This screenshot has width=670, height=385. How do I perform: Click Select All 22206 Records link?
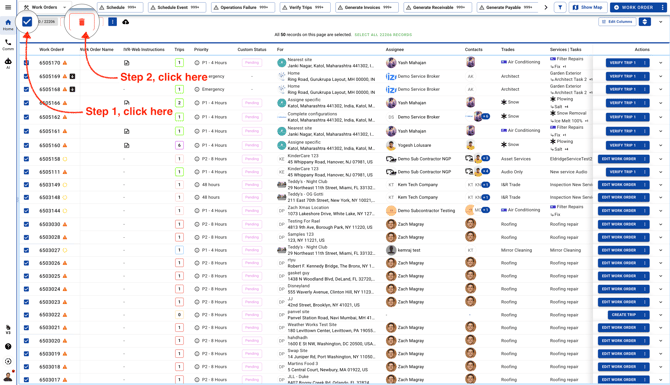(383, 35)
